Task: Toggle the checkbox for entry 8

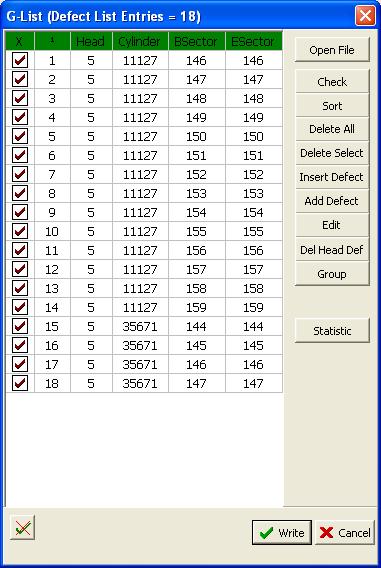Action: [x=20, y=193]
